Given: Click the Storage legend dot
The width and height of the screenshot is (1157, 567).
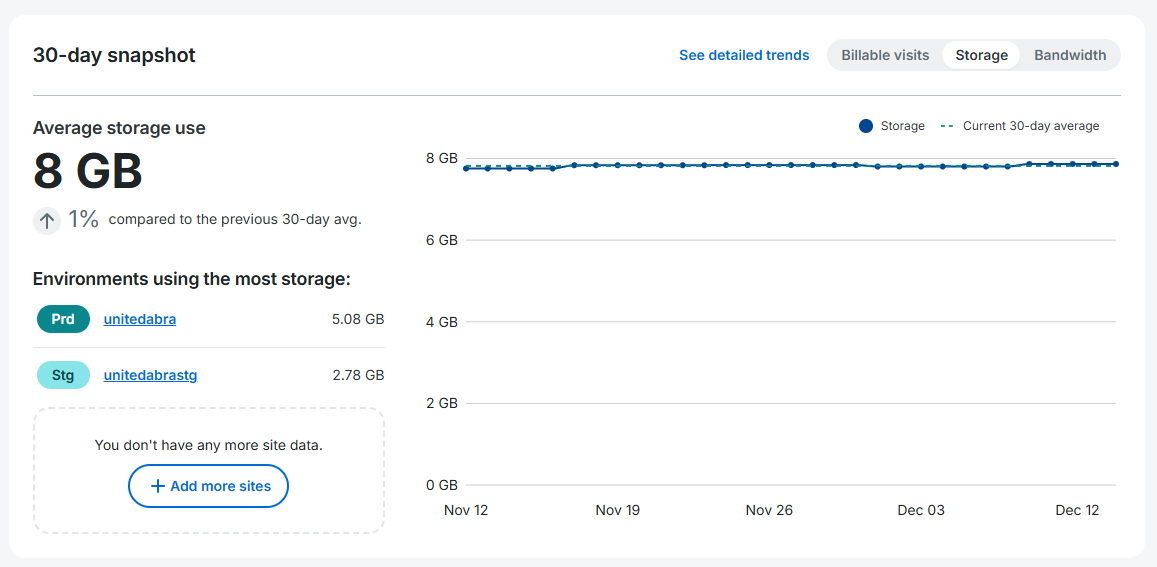Looking at the screenshot, I should pyautogui.click(x=866, y=126).
